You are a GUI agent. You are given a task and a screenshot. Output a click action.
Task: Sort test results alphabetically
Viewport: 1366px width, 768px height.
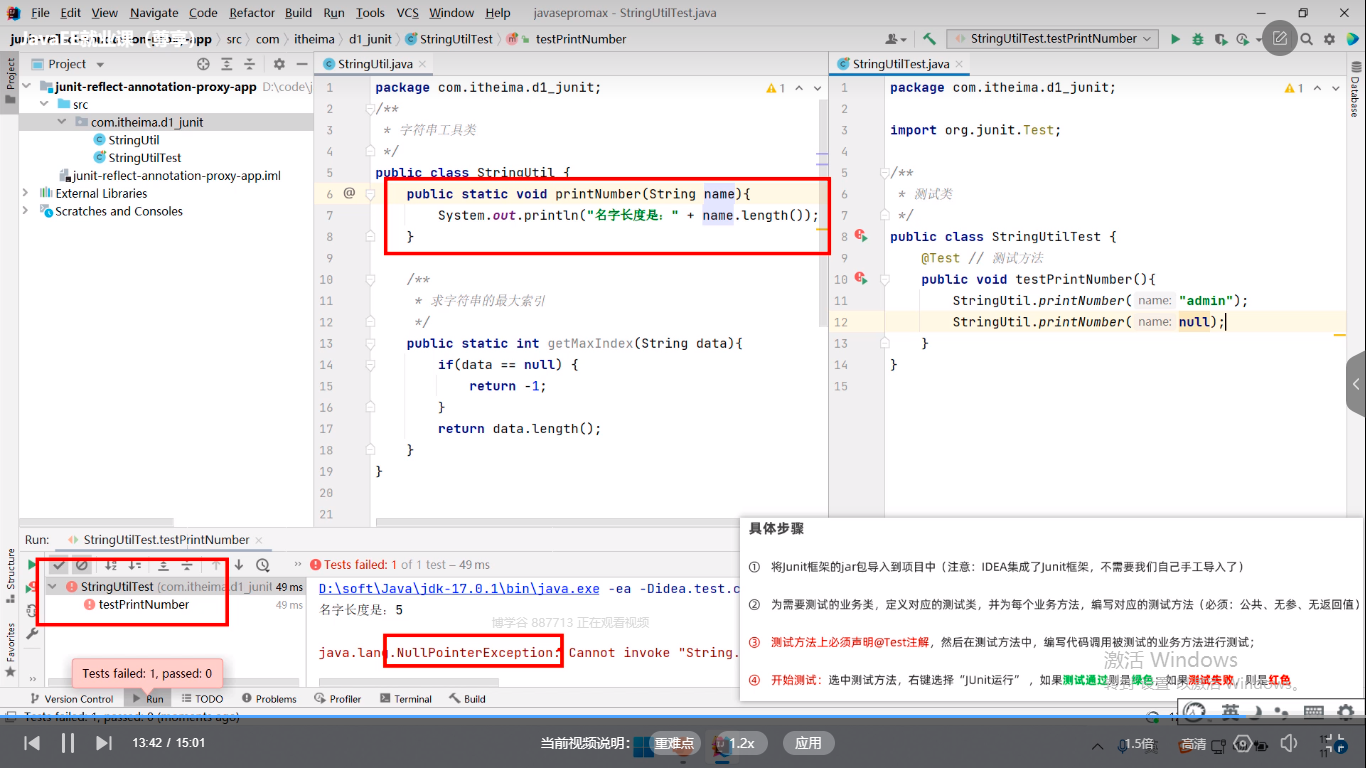pyautogui.click(x=111, y=565)
